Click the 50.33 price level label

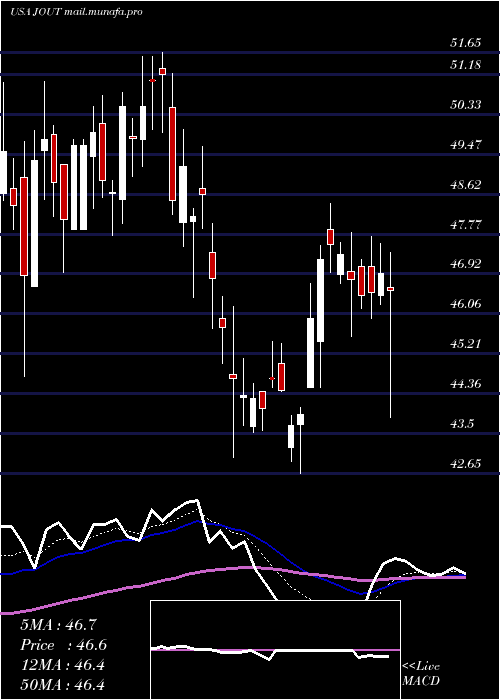point(465,105)
